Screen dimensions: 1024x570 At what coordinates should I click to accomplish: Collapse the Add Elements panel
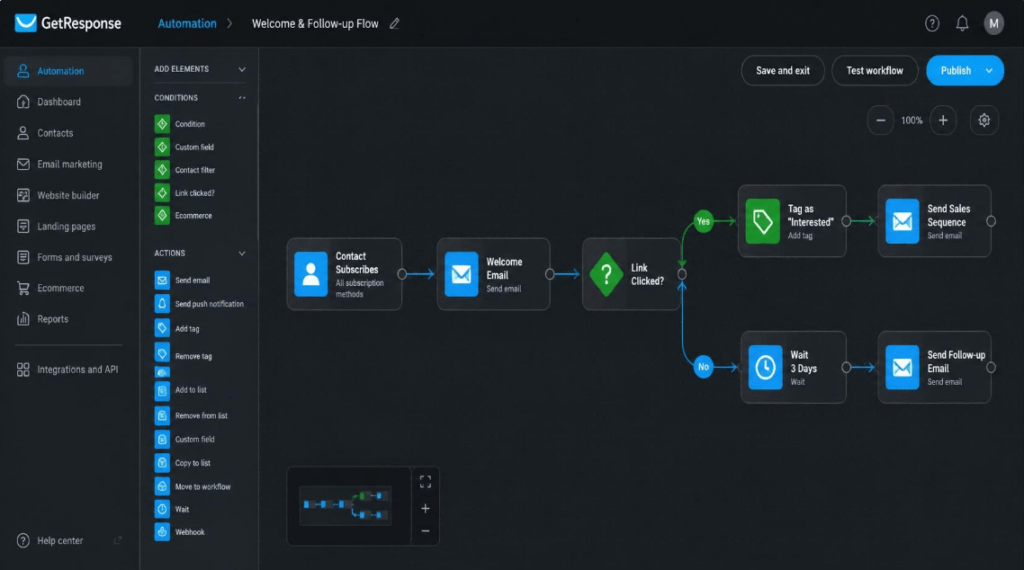pyautogui.click(x=242, y=69)
